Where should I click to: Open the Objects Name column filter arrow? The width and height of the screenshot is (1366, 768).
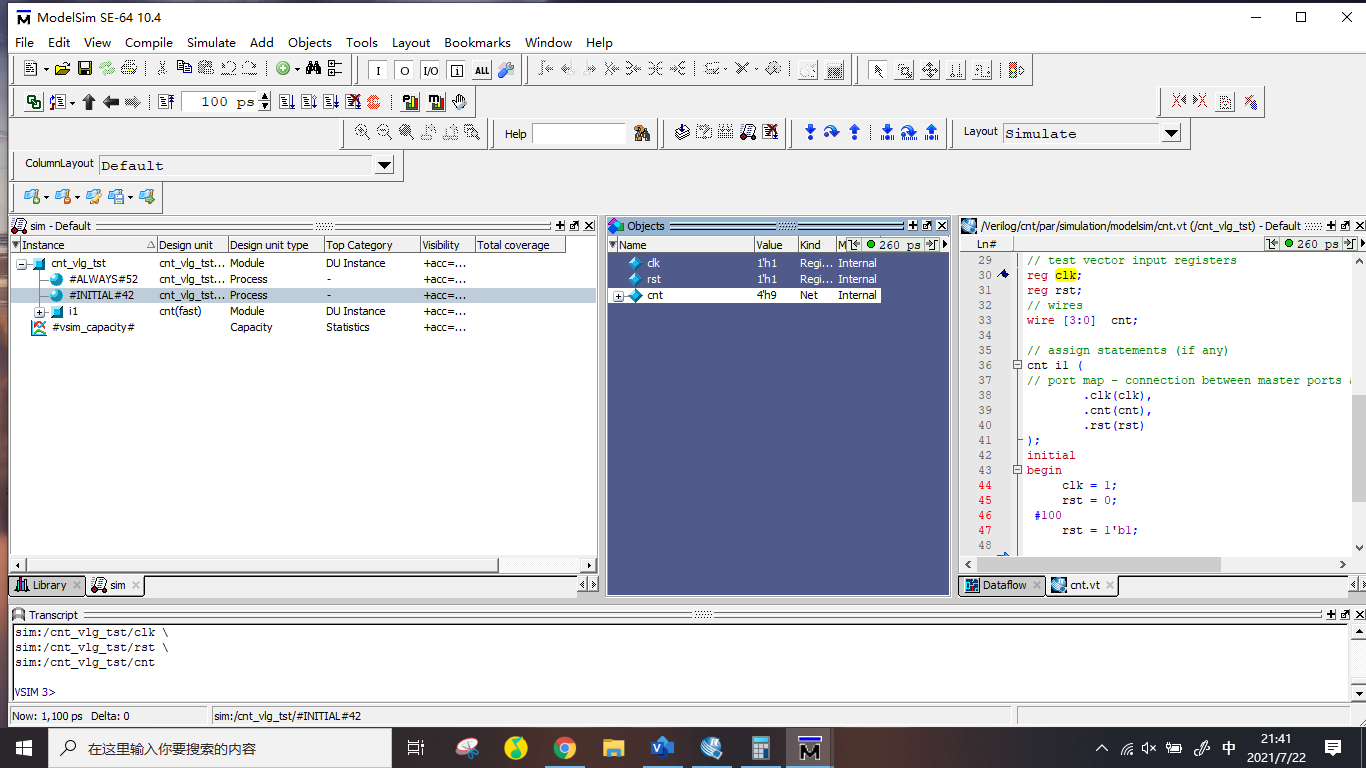coord(613,245)
